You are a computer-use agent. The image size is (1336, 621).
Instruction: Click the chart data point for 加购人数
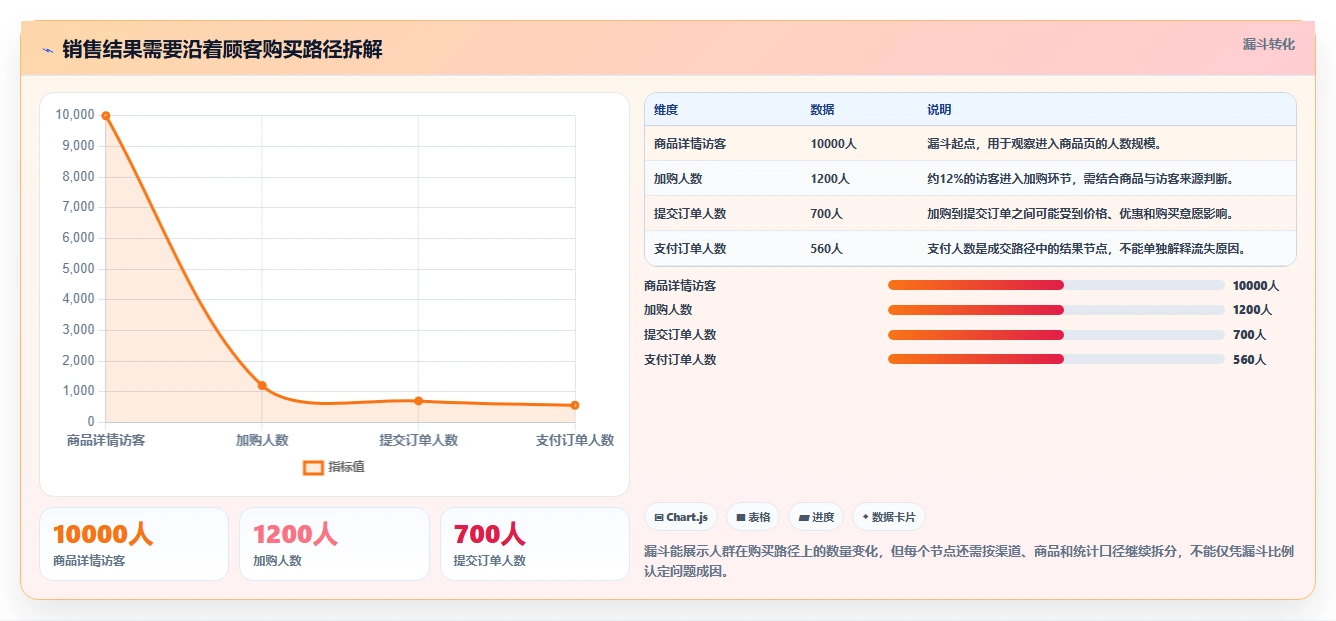point(262,385)
